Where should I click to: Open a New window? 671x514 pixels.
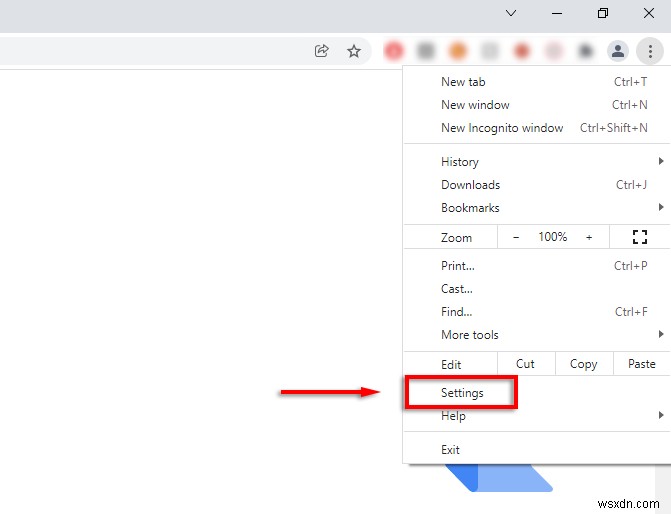pos(537,105)
